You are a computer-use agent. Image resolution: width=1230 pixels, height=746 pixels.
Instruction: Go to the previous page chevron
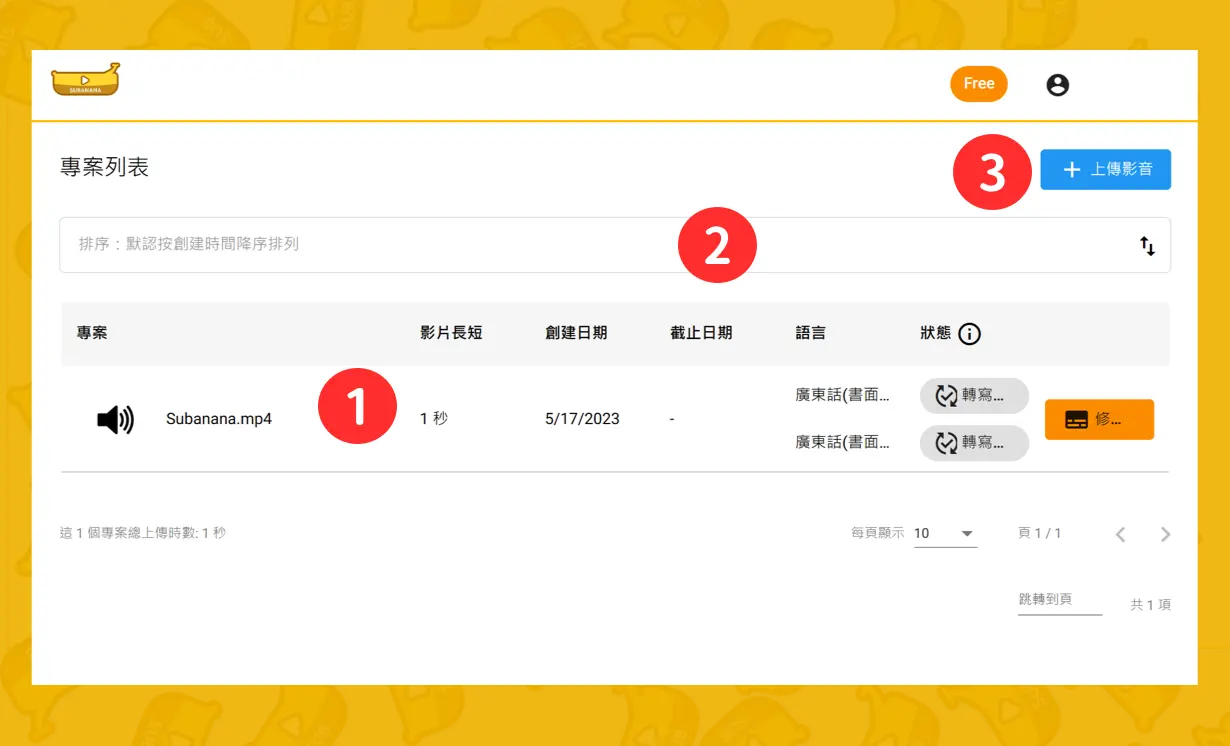click(1120, 534)
